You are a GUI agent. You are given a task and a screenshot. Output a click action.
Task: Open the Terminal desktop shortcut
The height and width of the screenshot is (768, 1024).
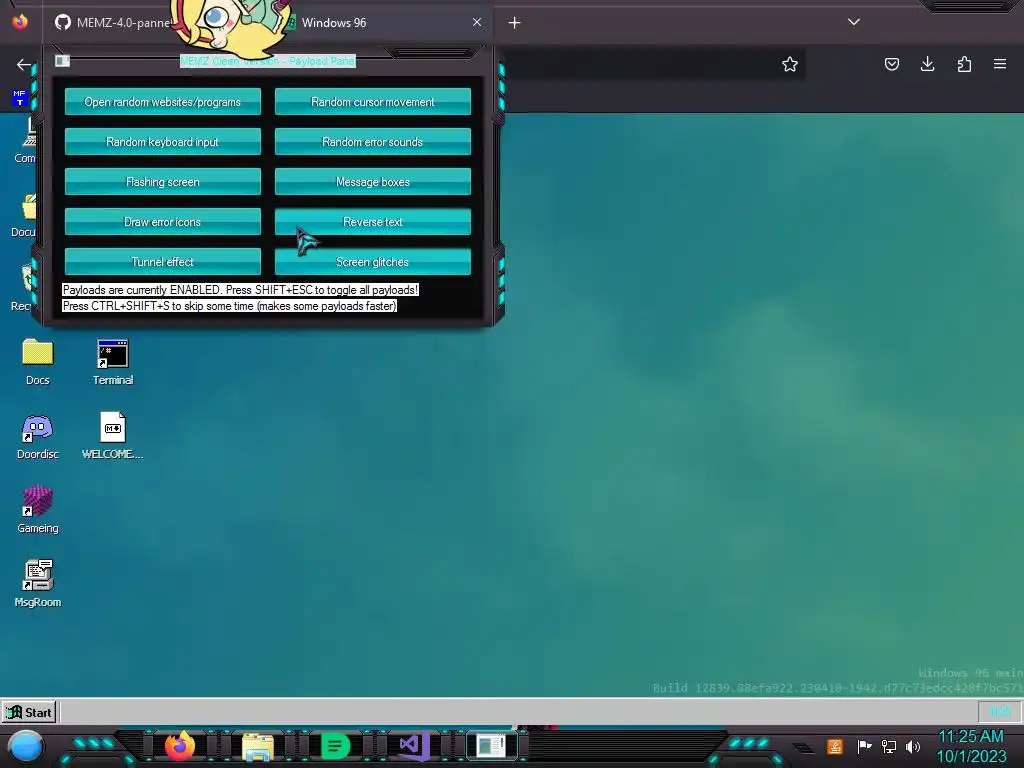112,362
